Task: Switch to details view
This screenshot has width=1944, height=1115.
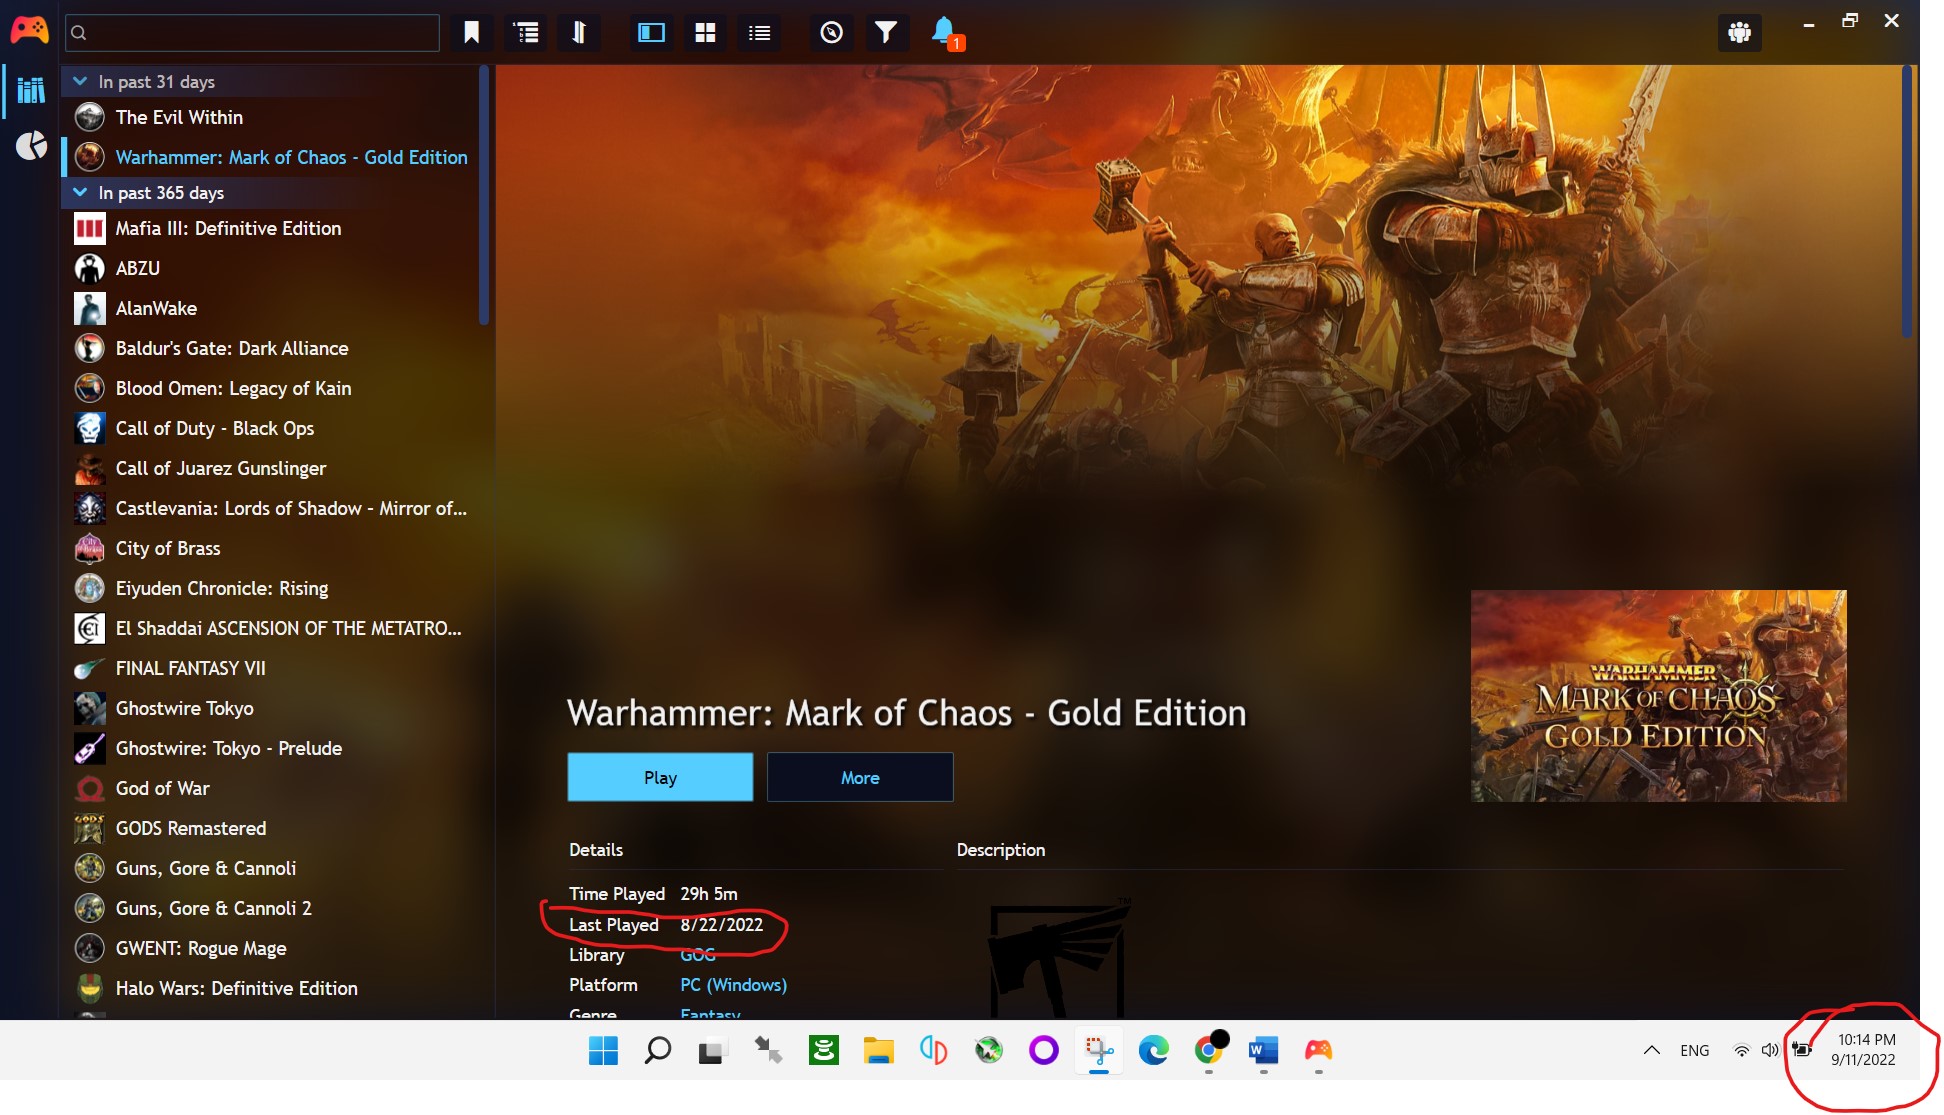Action: click(651, 33)
